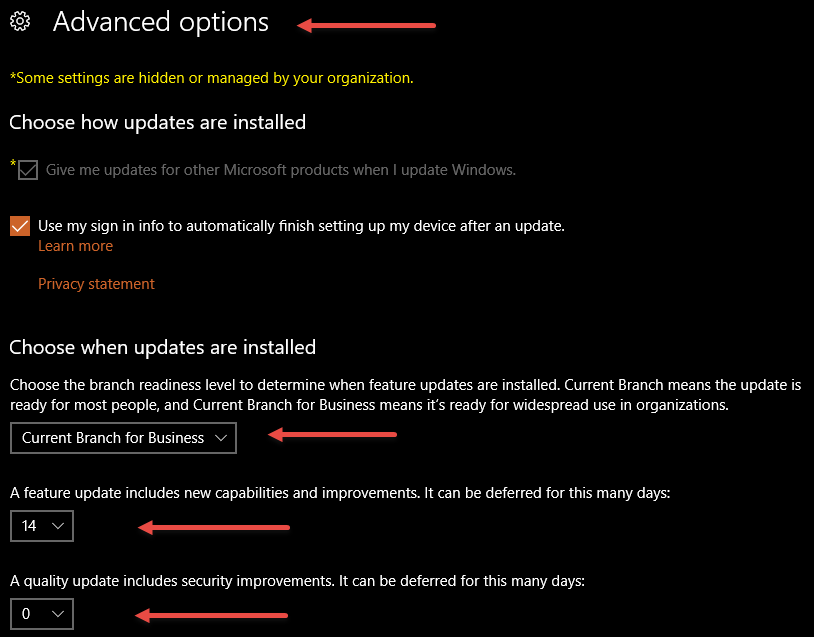Uncheck the use my sign in info checkbox
Image resolution: width=814 pixels, height=637 pixels.
click(20, 226)
